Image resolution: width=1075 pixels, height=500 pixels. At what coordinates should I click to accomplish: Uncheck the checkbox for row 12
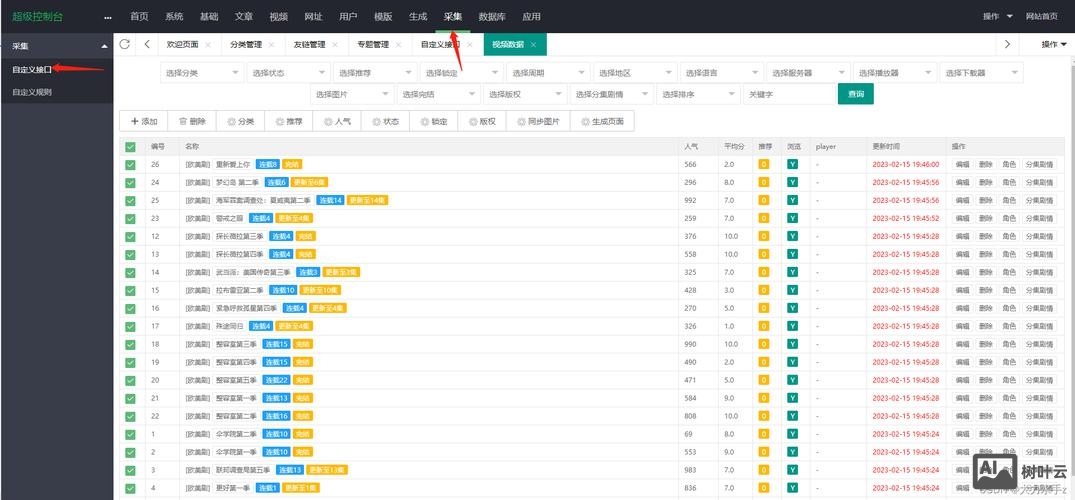pyautogui.click(x=130, y=237)
